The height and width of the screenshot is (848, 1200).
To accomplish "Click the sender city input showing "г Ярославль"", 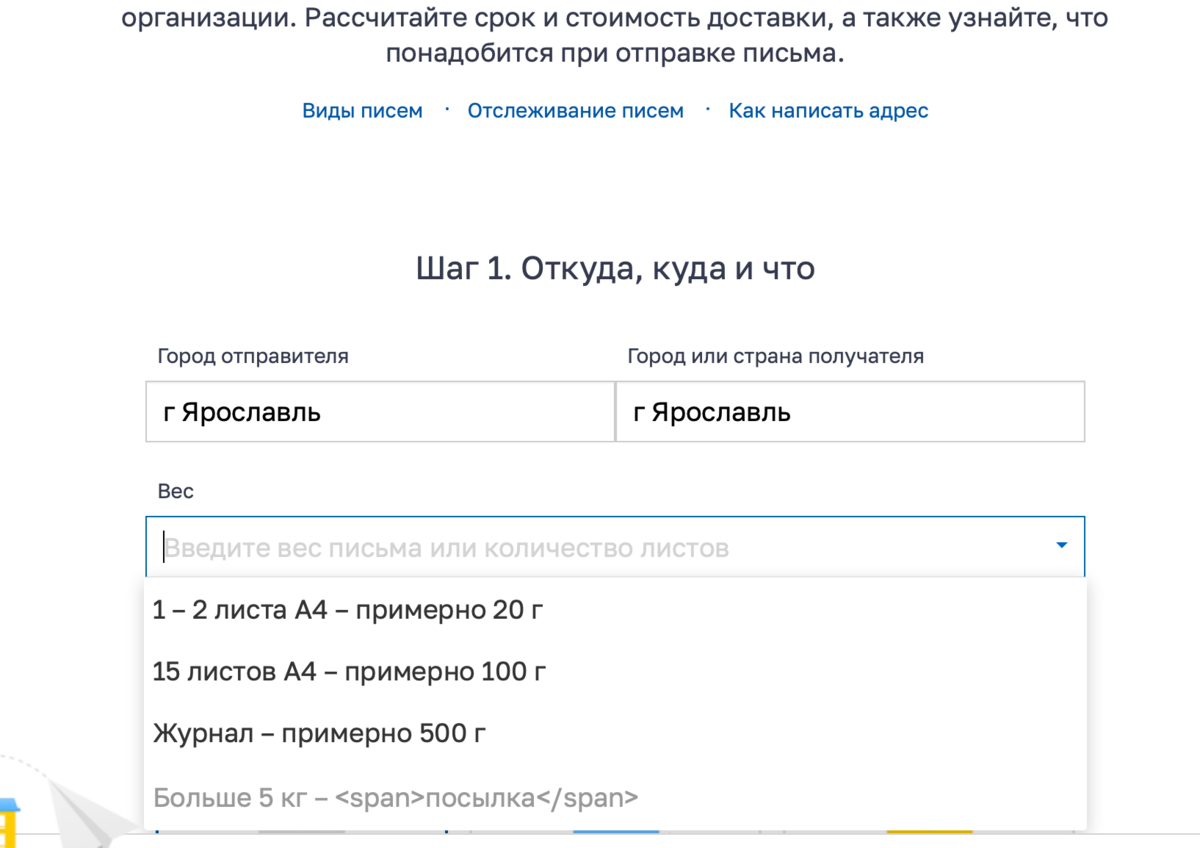I will pyautogui.click(x=380, y=411).
